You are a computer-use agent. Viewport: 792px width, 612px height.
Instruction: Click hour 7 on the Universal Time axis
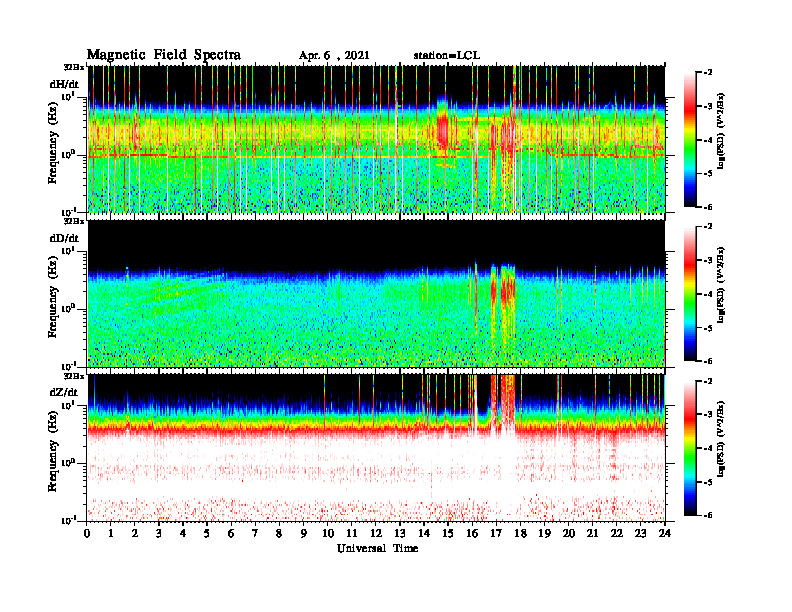point(256,533)
